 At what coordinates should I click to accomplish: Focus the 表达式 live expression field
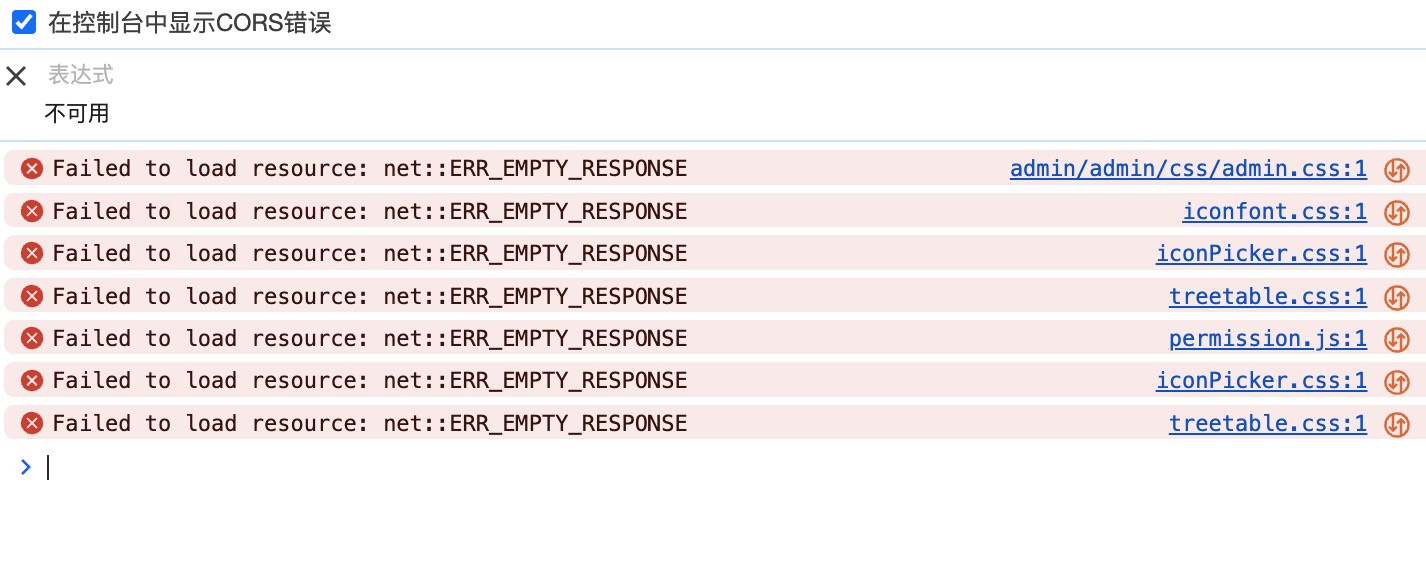click(81, 75)
